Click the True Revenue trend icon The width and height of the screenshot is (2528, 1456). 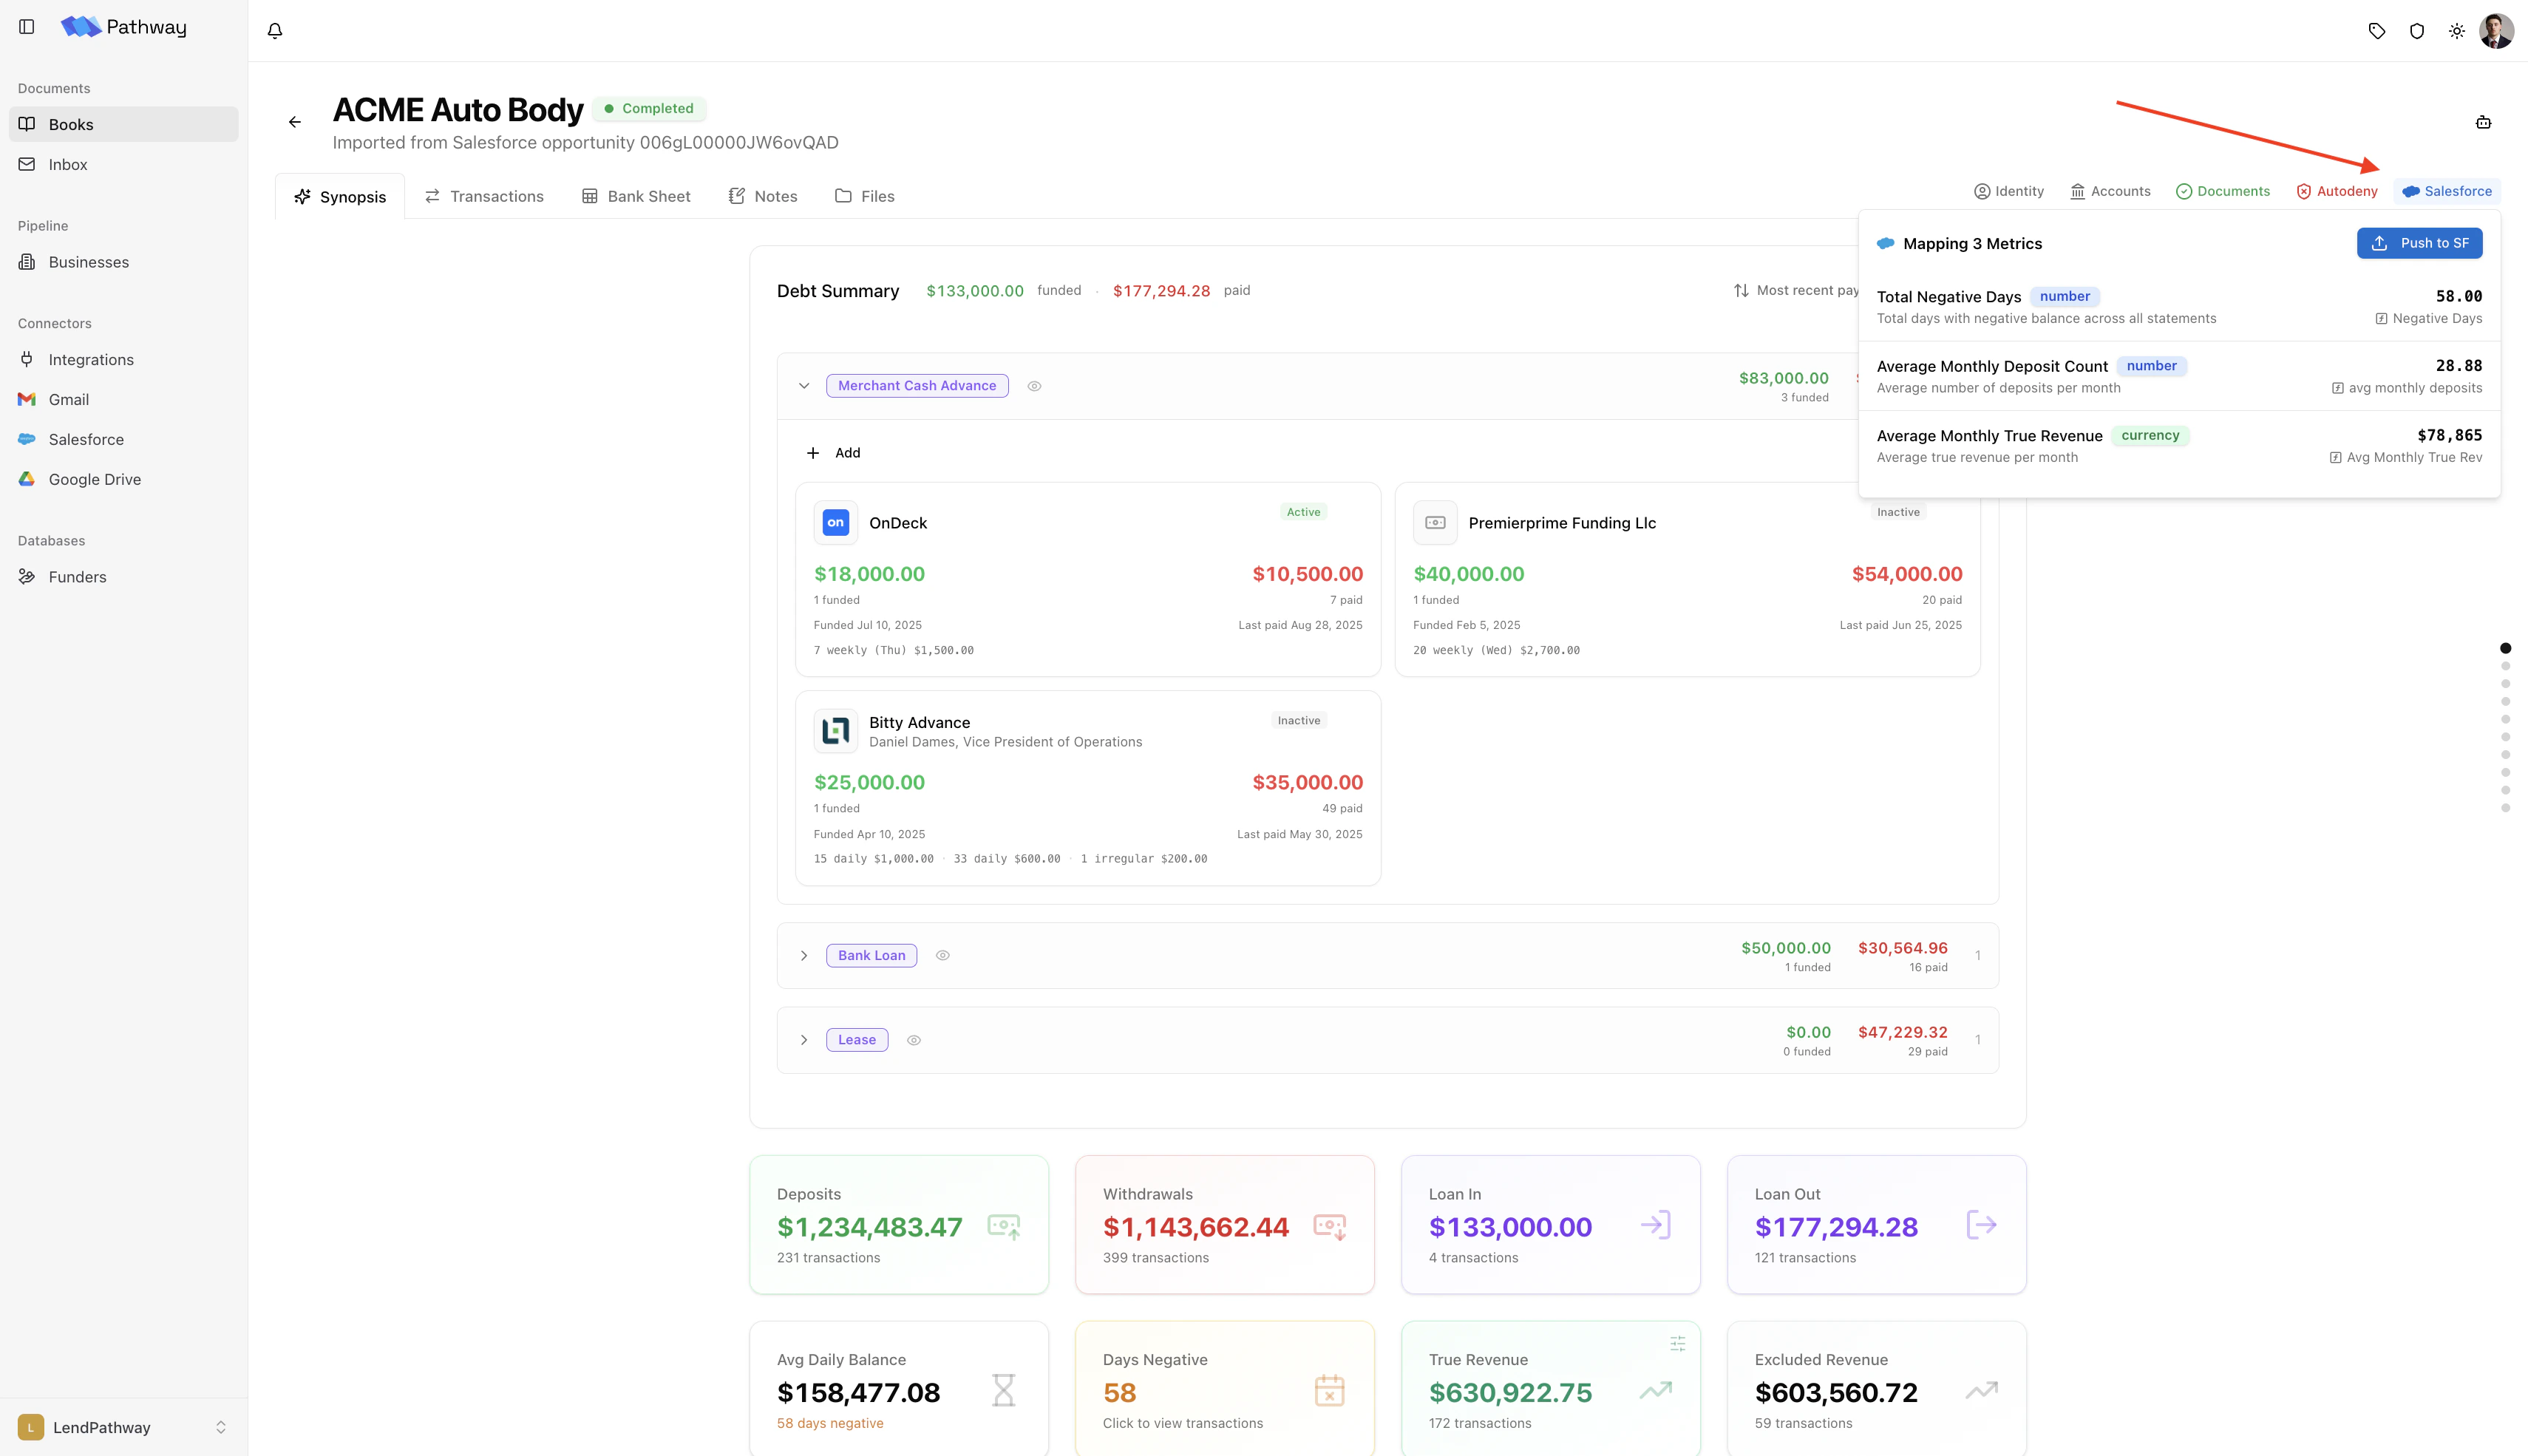1656,1390
